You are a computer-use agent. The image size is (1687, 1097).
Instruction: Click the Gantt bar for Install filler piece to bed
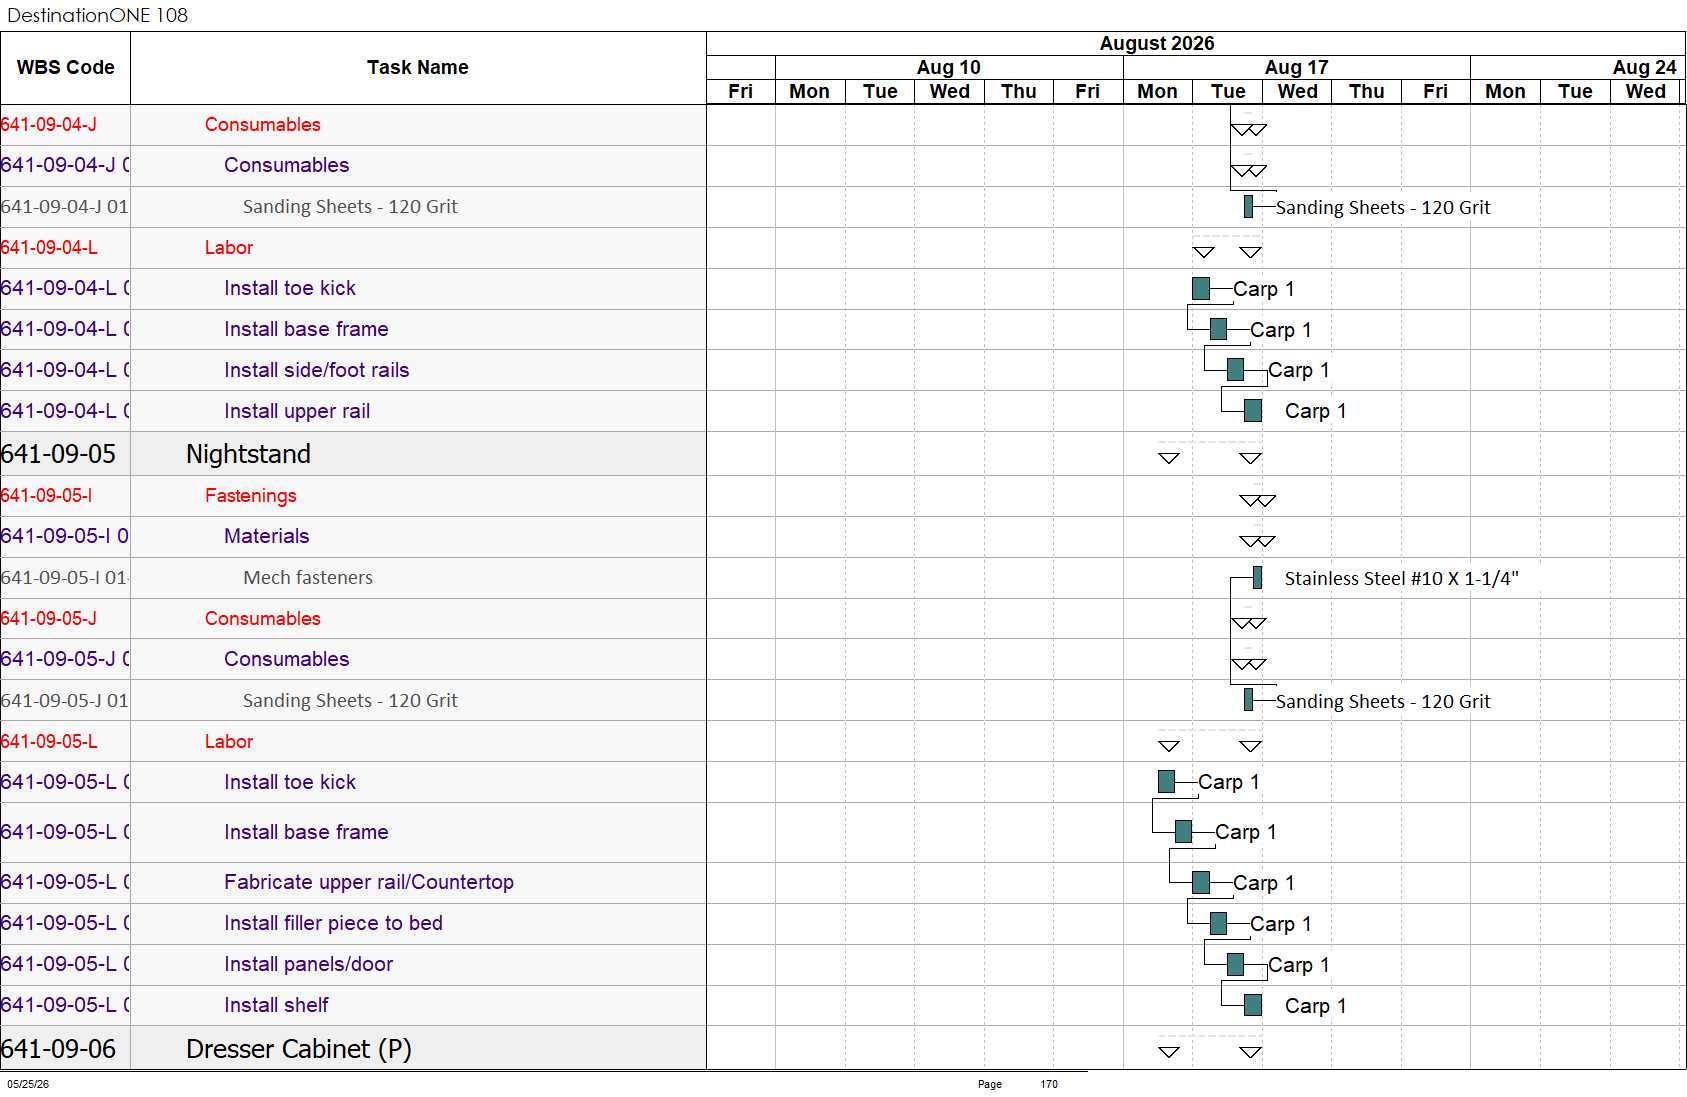(x=1218, y=923)
